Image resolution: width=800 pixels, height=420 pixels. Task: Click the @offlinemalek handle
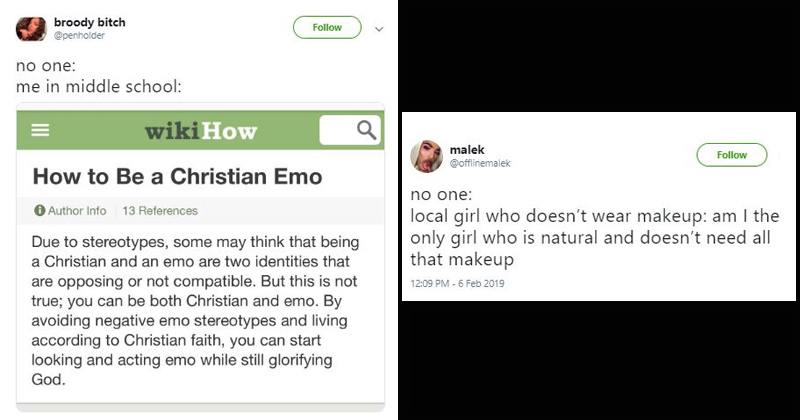480,163
